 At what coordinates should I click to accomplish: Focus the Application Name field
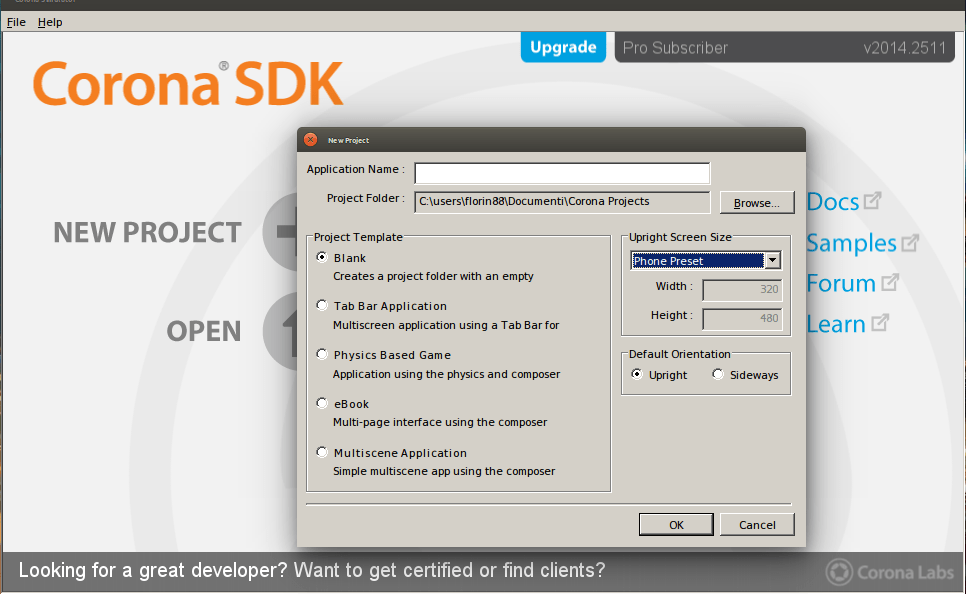(562, 173)
